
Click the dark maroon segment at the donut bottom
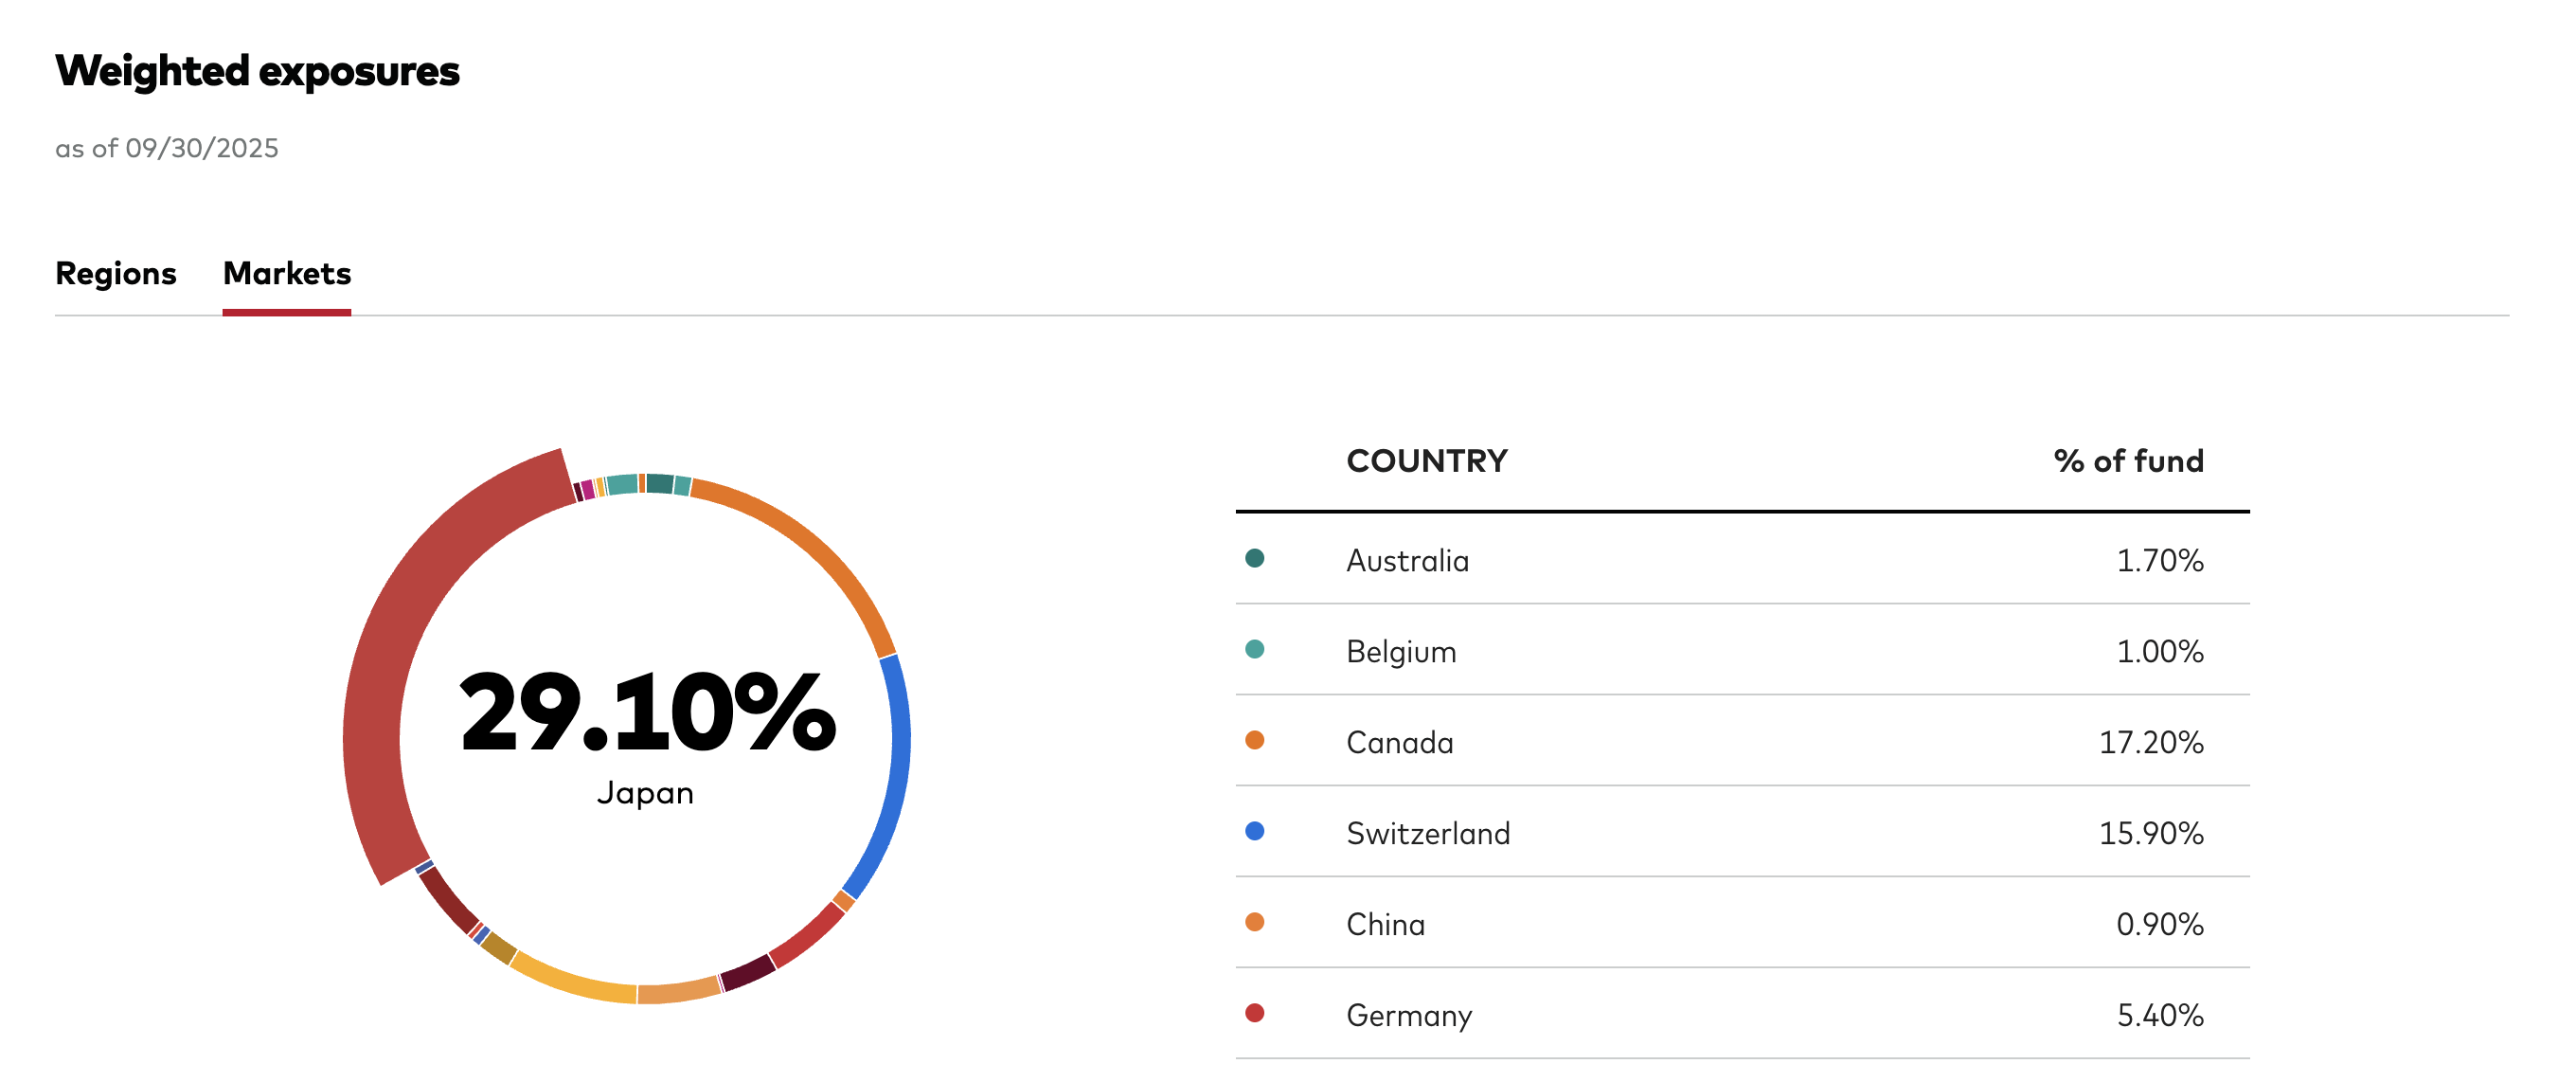pos(748,972)
